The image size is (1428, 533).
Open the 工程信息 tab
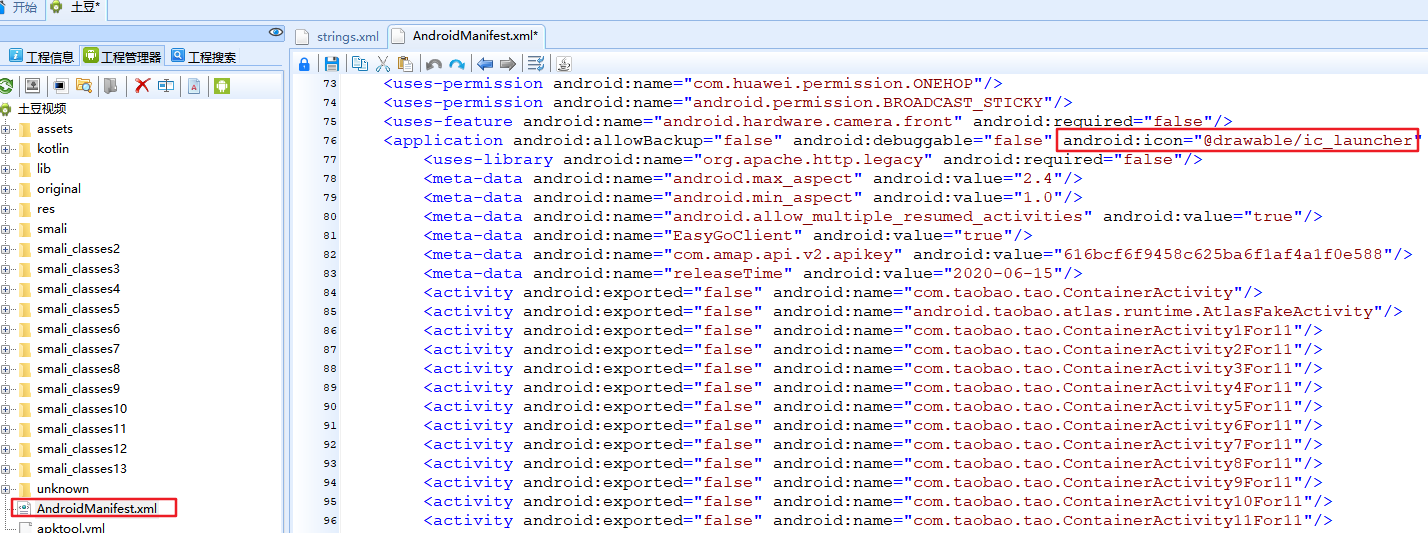coord(40,57)
